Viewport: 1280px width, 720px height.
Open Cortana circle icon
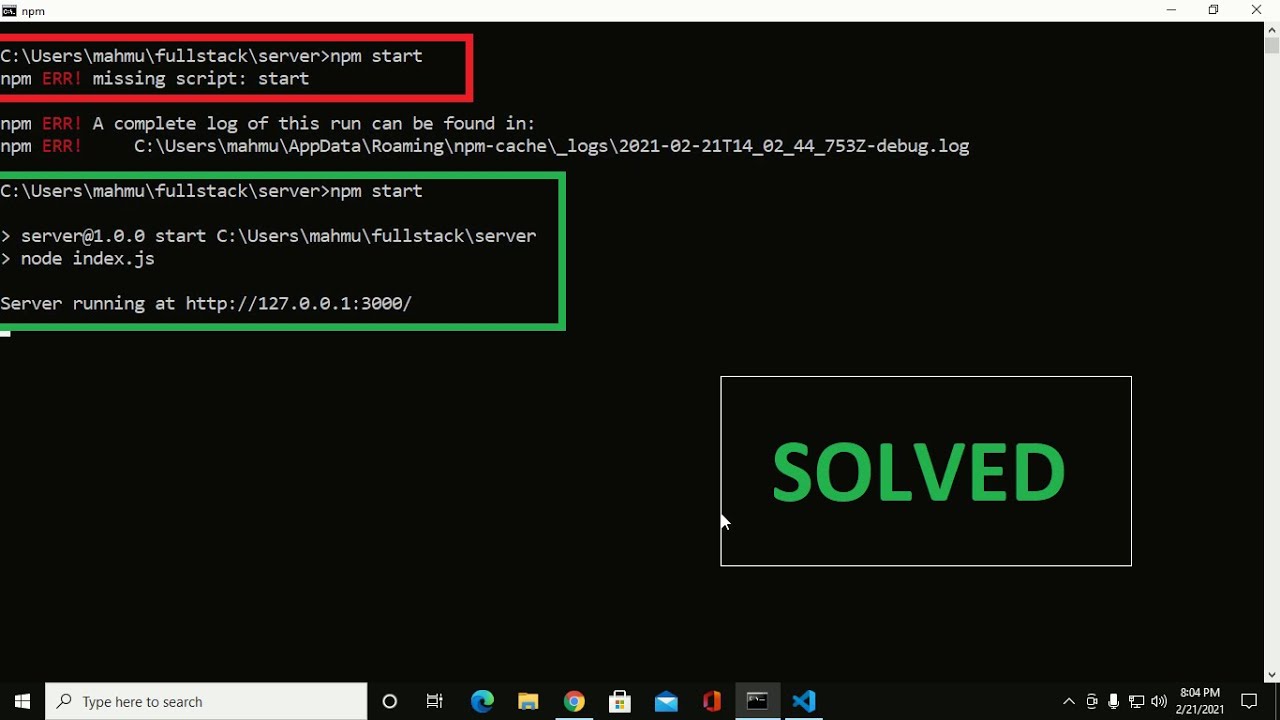coord(390,701)
